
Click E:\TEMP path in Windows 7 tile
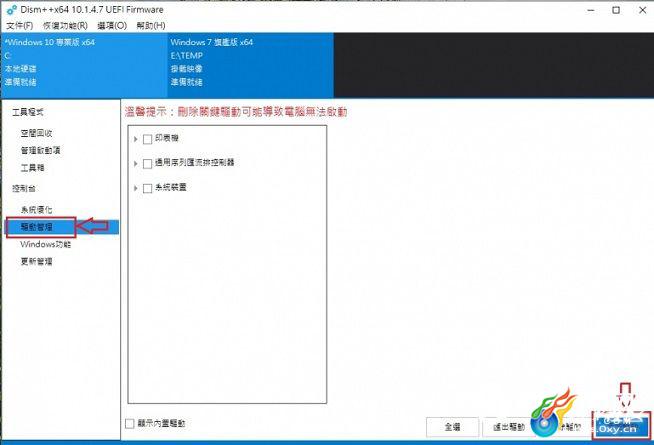[x=186, y=55]
